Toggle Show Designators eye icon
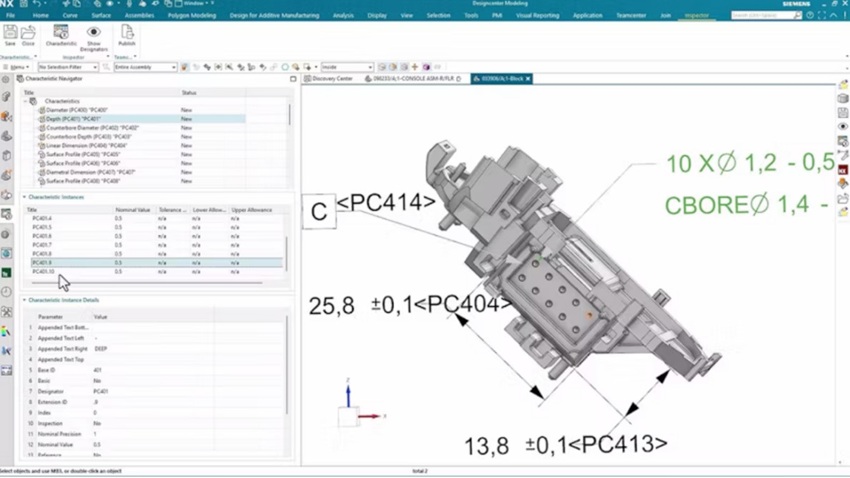Image resolution: width=850 pixels, height=478 pixels. point(93,33)
